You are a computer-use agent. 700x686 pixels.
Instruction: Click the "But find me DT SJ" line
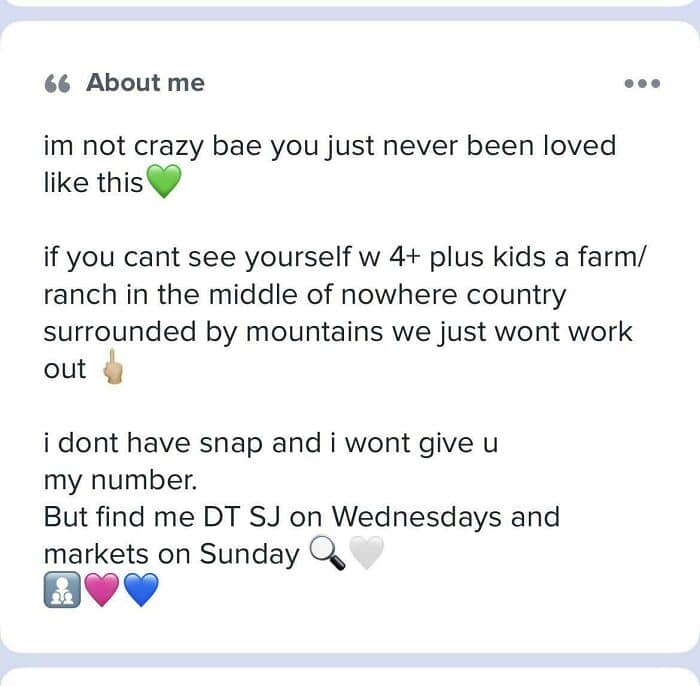coord(301,517)
